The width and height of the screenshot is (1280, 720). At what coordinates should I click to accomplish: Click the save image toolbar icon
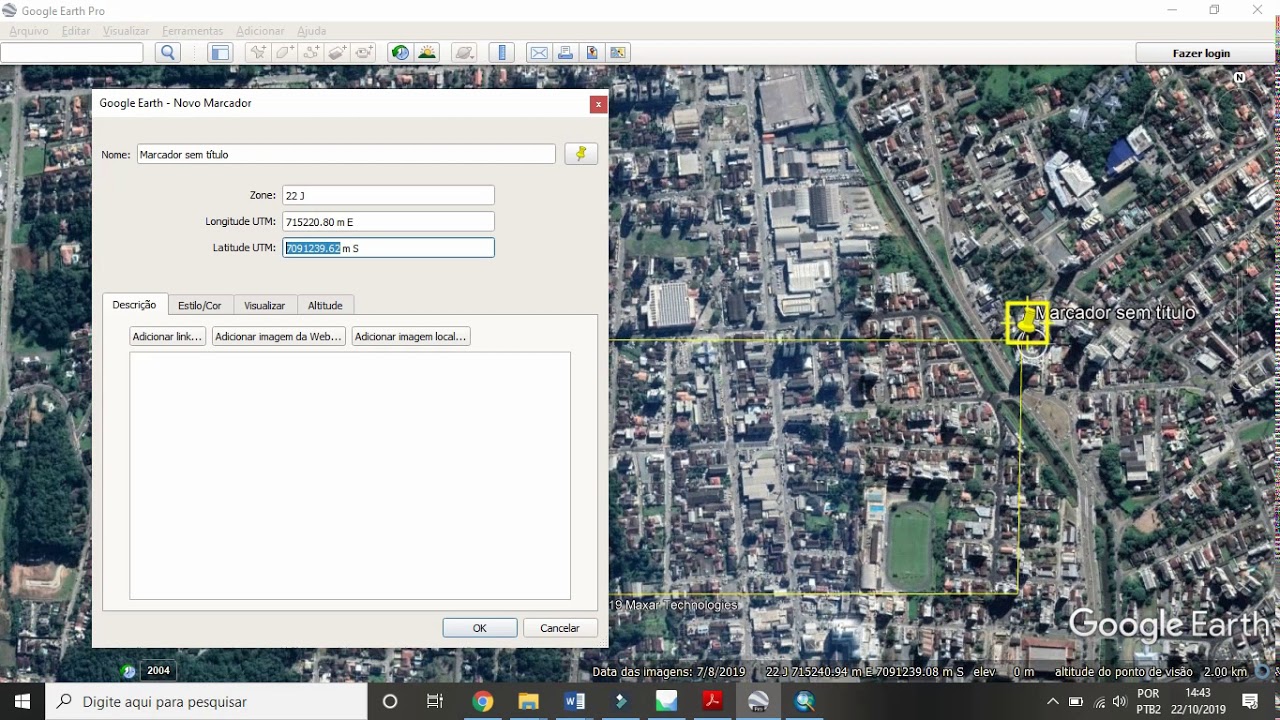pos(591,53)
